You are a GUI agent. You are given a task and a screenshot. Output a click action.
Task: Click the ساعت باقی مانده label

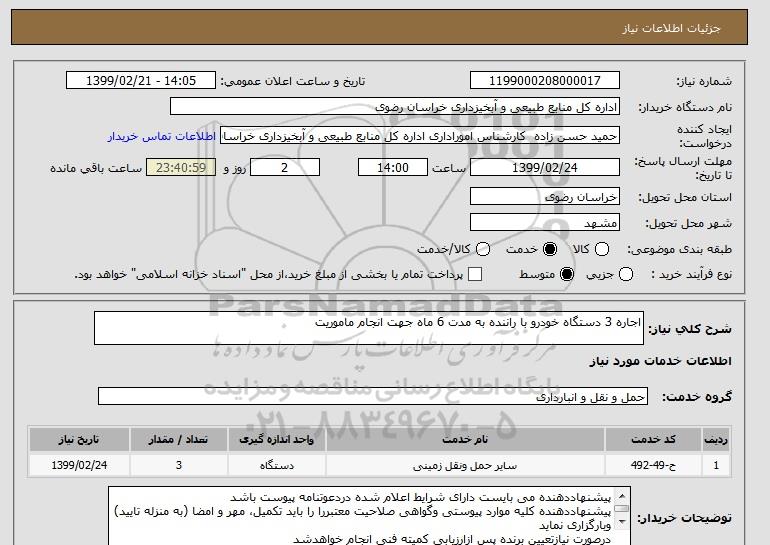[x=96, y=168]
